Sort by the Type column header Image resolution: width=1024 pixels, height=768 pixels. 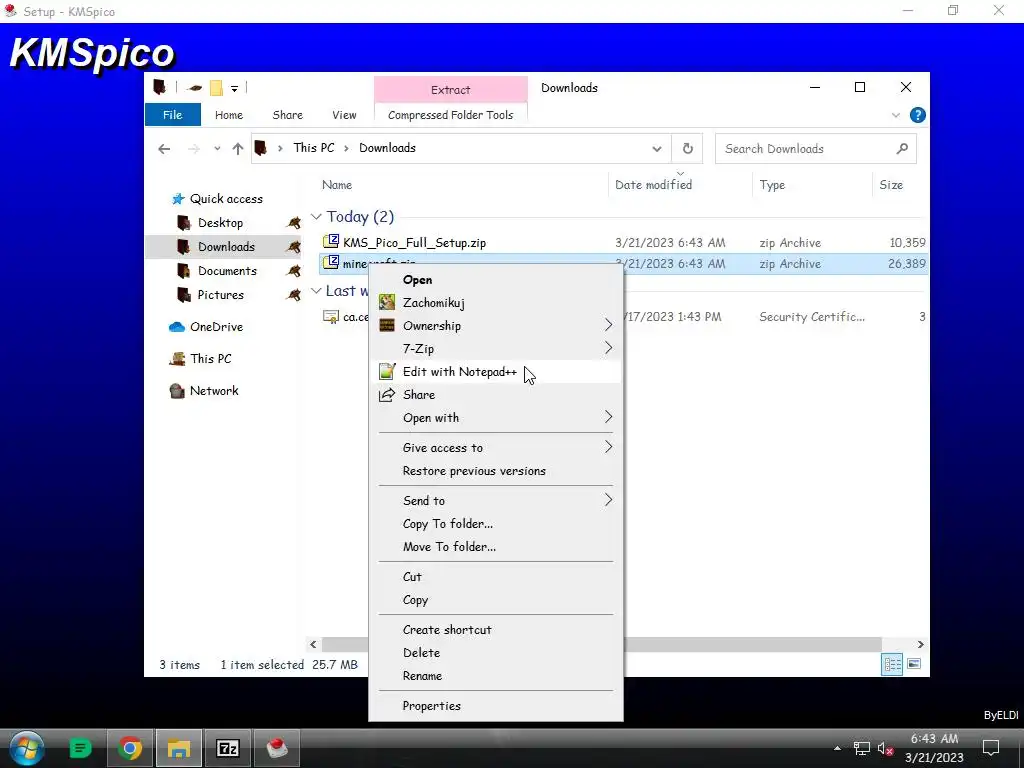click(x=773, y=185)
